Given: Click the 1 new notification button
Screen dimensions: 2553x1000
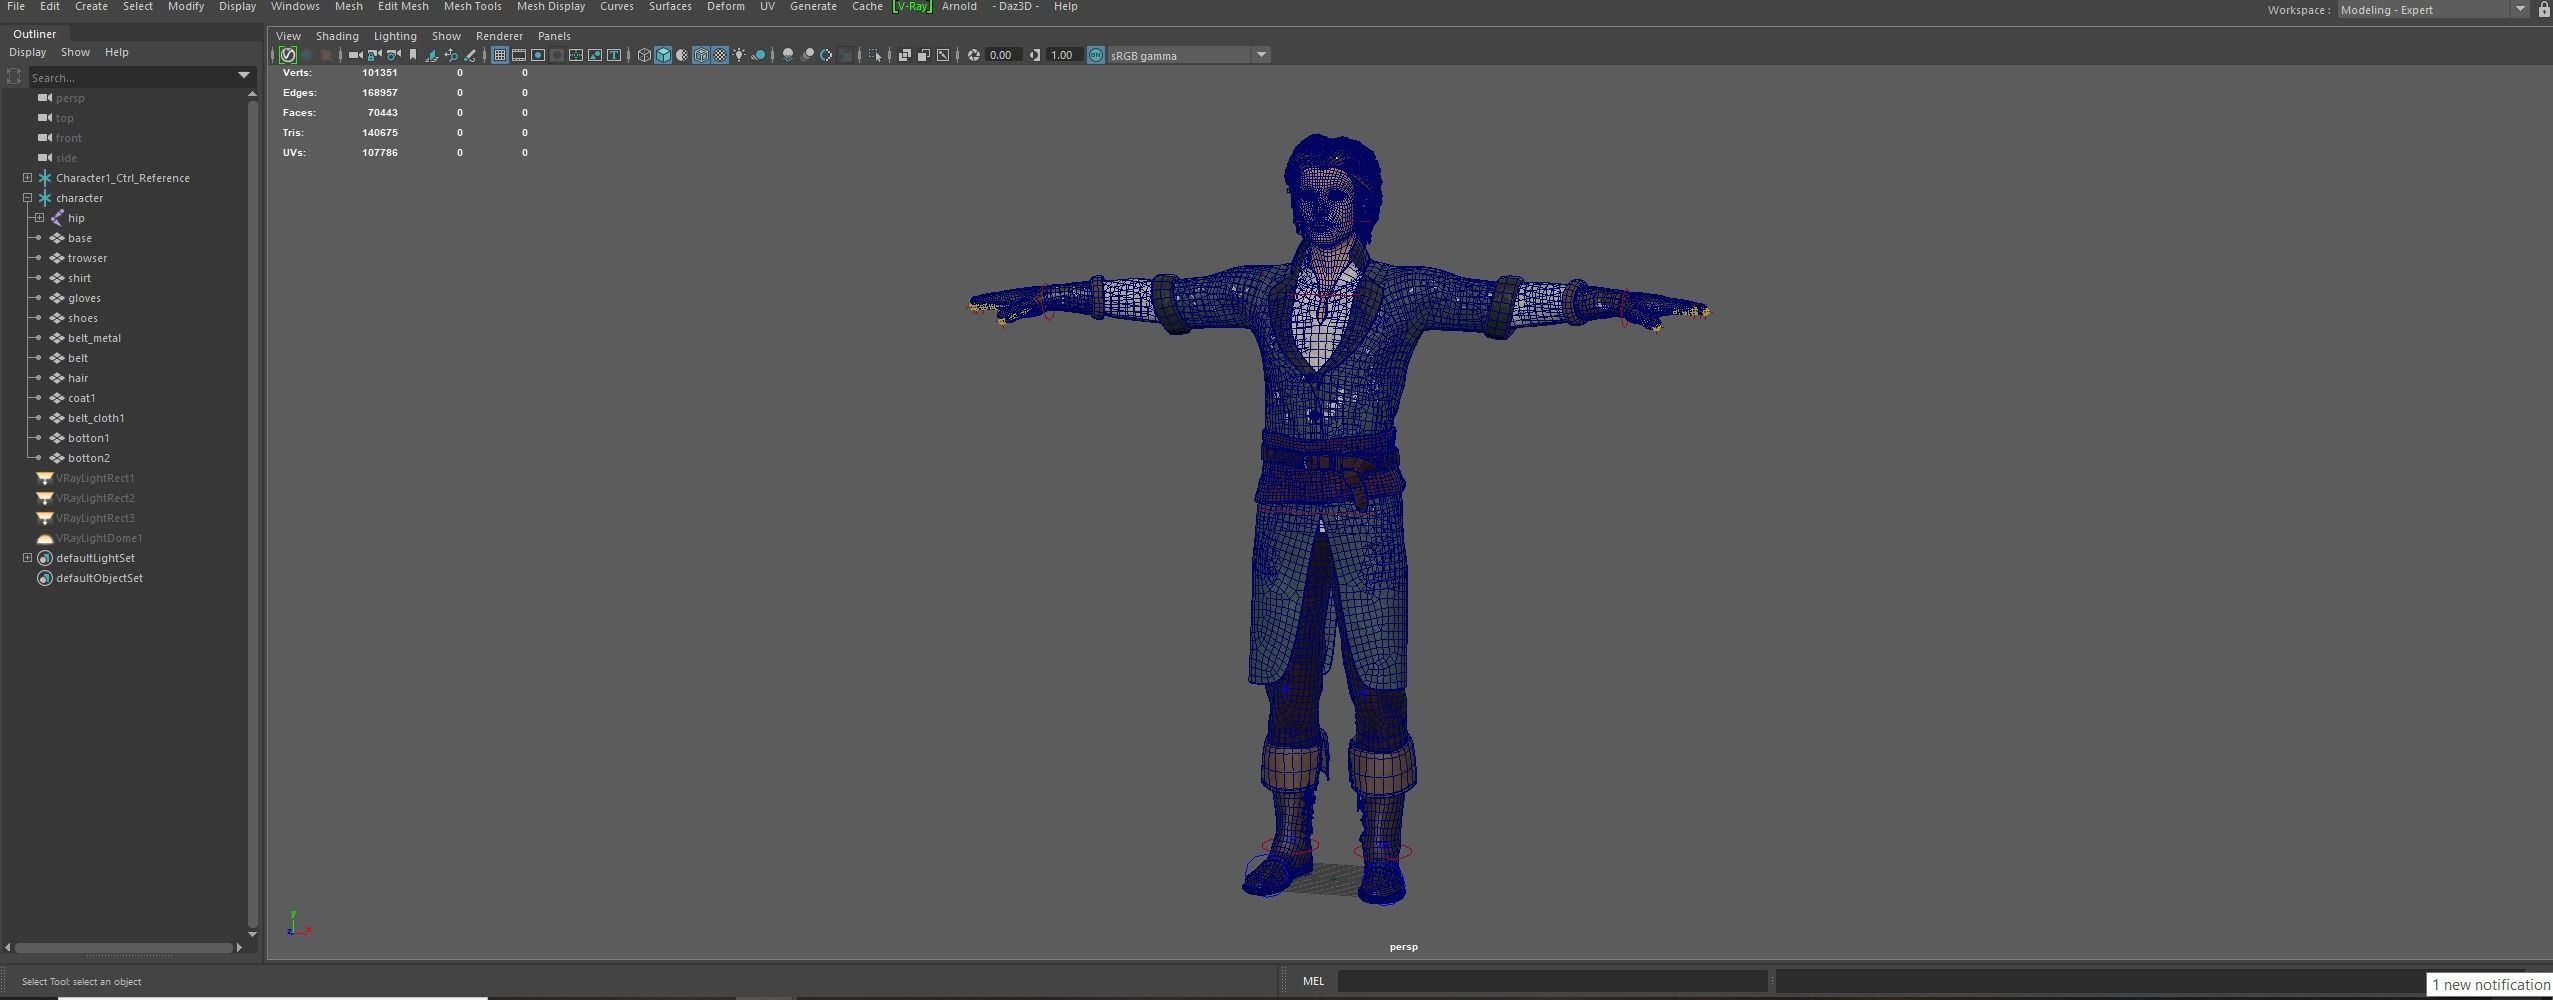Looking at the screenshot, I should click(2490, 985).
